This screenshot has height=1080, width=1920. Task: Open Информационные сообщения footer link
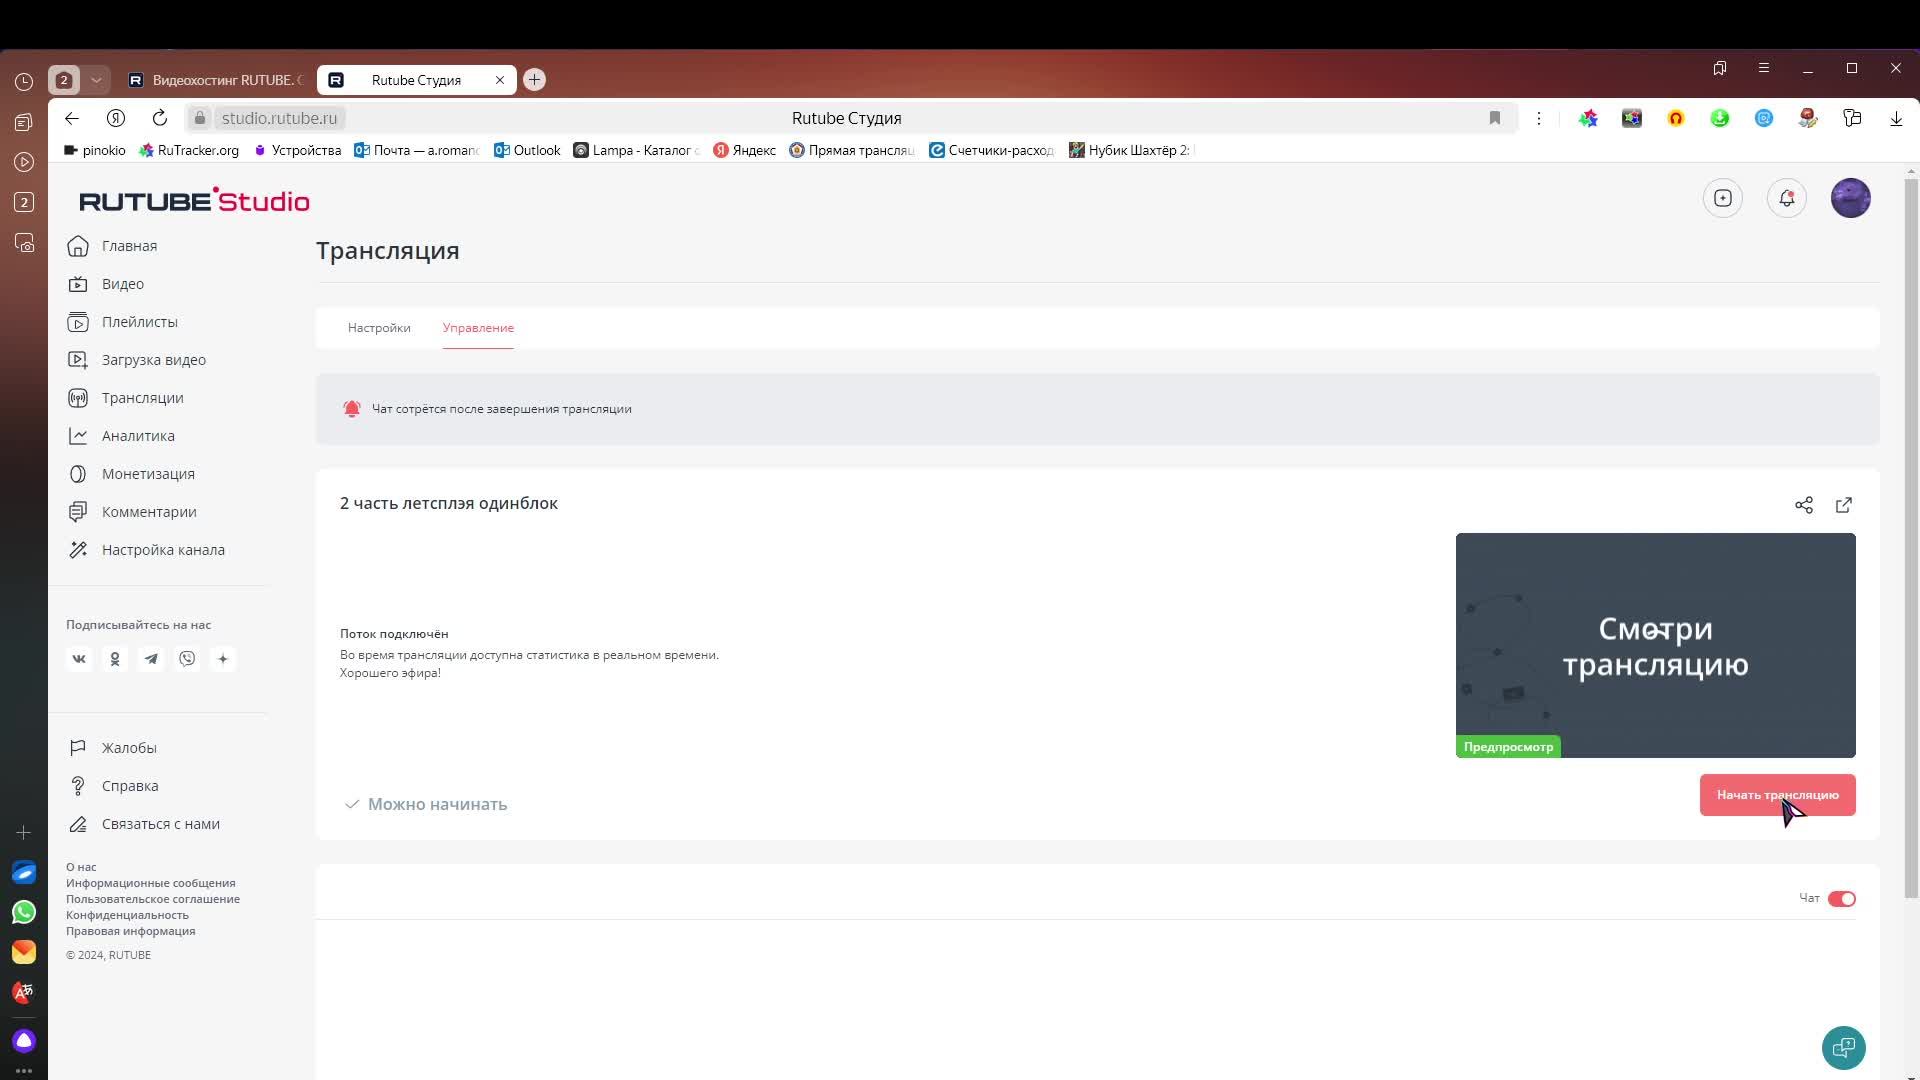pos(151,883)
